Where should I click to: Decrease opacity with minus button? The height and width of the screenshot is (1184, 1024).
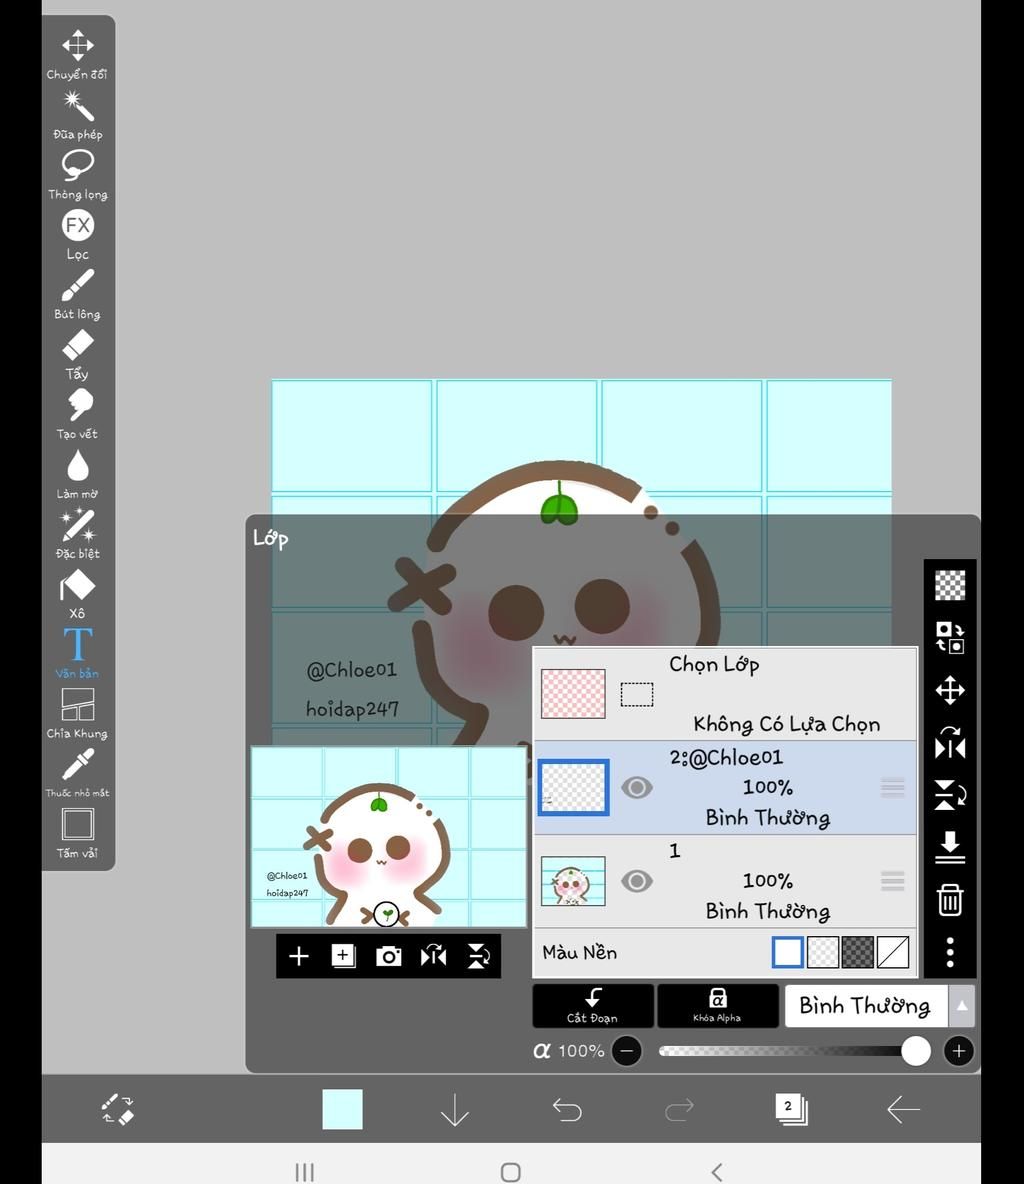click(627, 1051)
